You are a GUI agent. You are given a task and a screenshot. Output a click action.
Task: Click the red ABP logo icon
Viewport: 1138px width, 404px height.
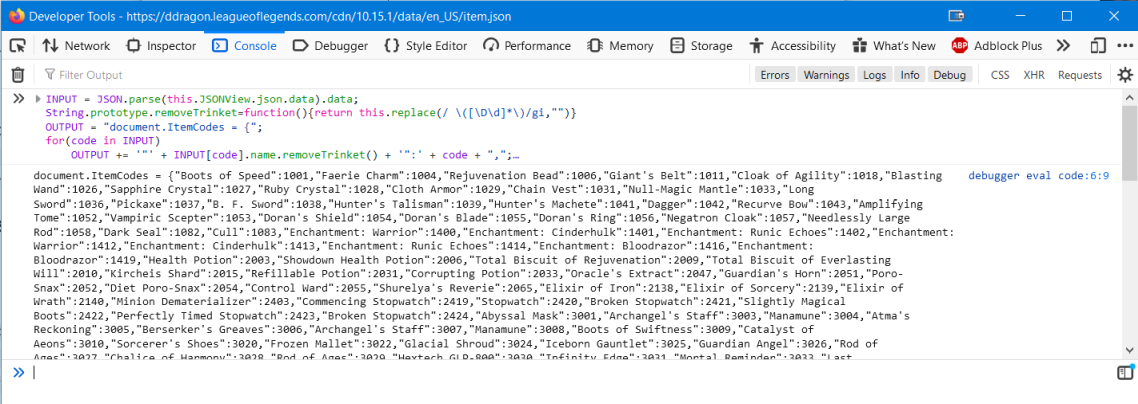tap(959, 46)
